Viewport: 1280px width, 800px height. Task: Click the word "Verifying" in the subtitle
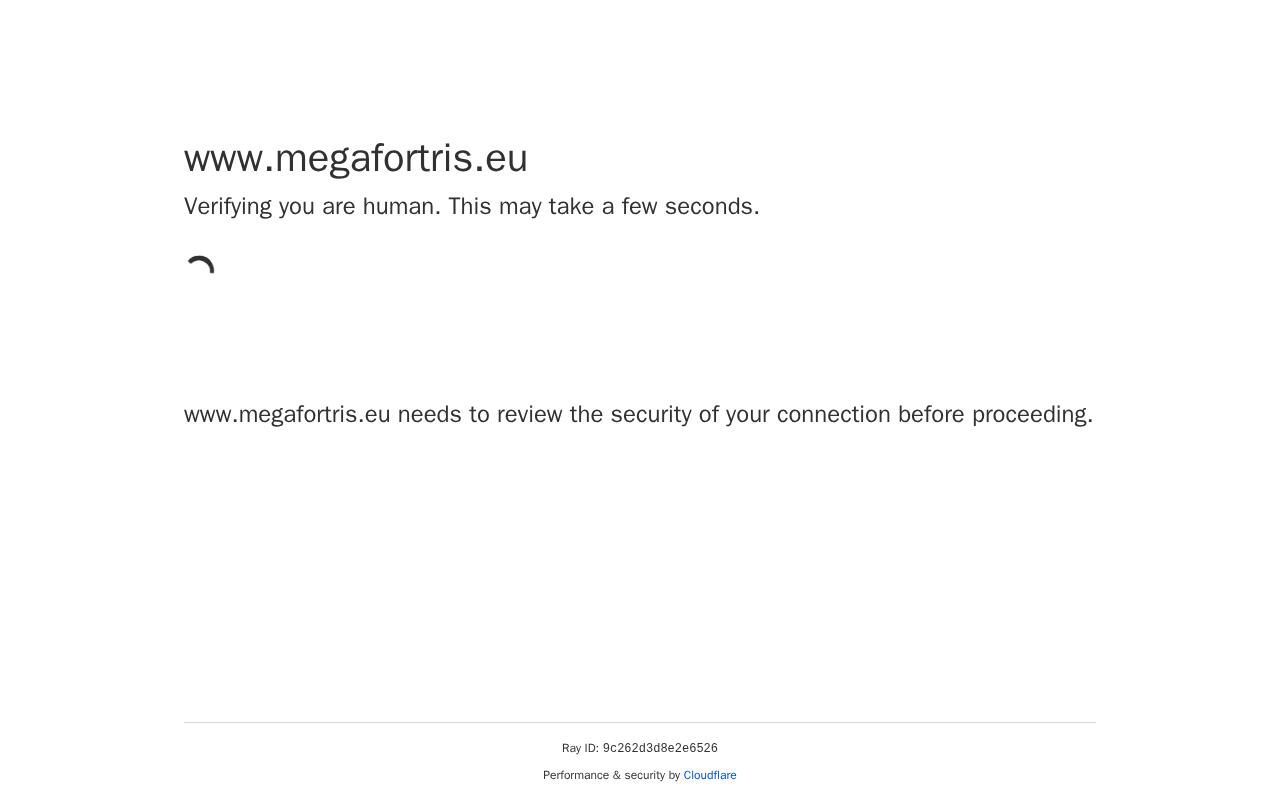[228, 207]
